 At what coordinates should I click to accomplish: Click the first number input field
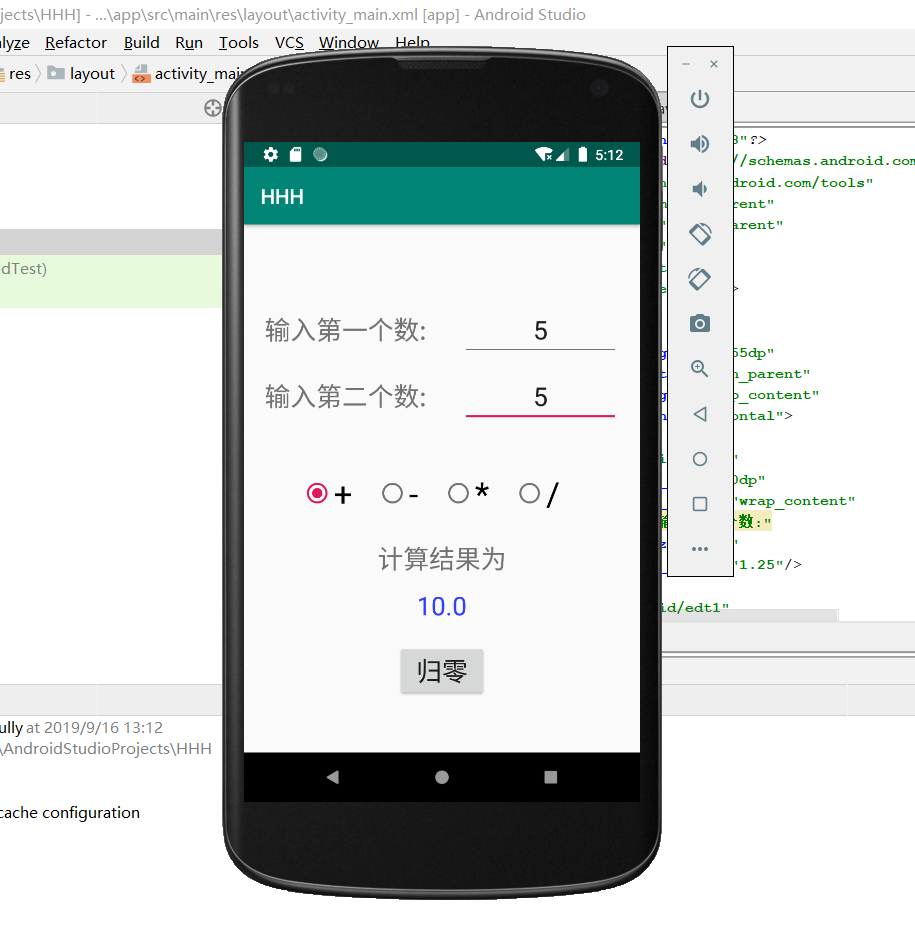tap(540, 331)
